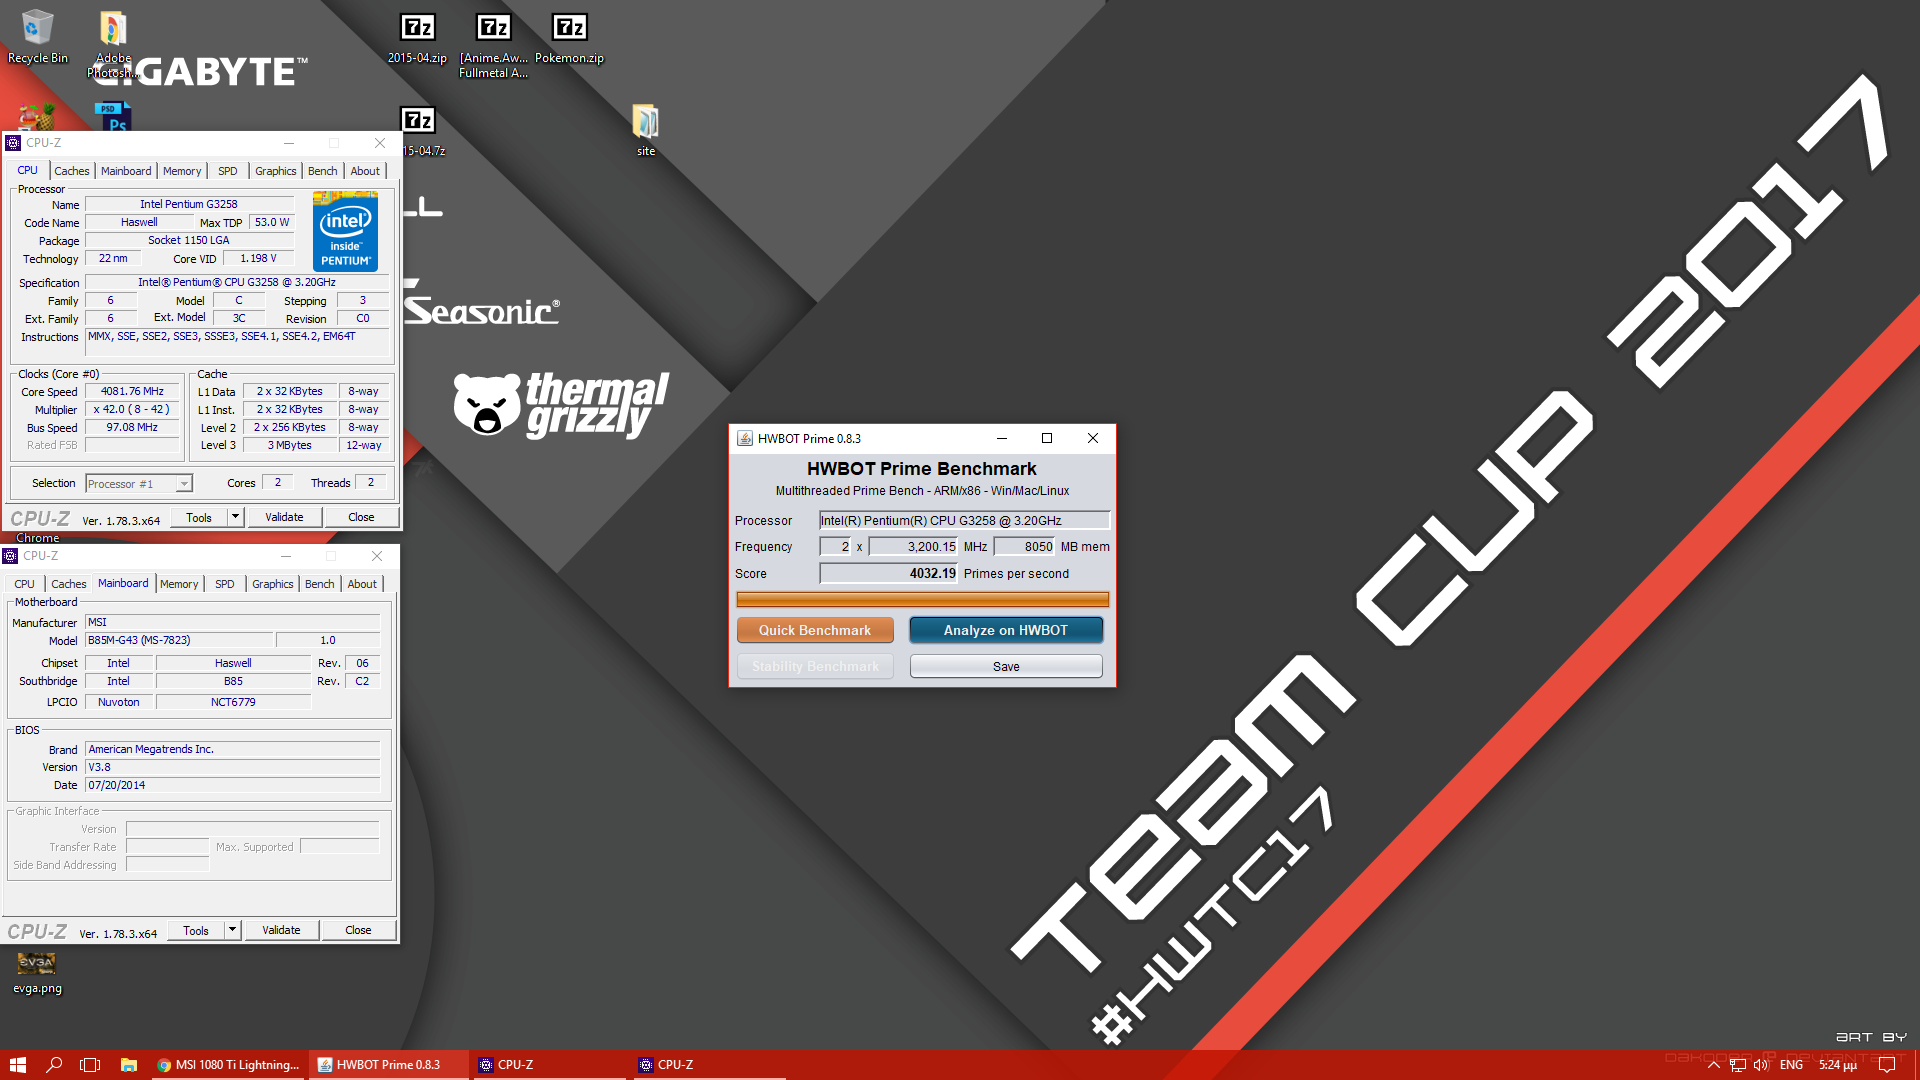This screenshot has height=1080, width=1920.
Task: Open the Processor #1 selection dropdown
Action: (x=139, y=484)
